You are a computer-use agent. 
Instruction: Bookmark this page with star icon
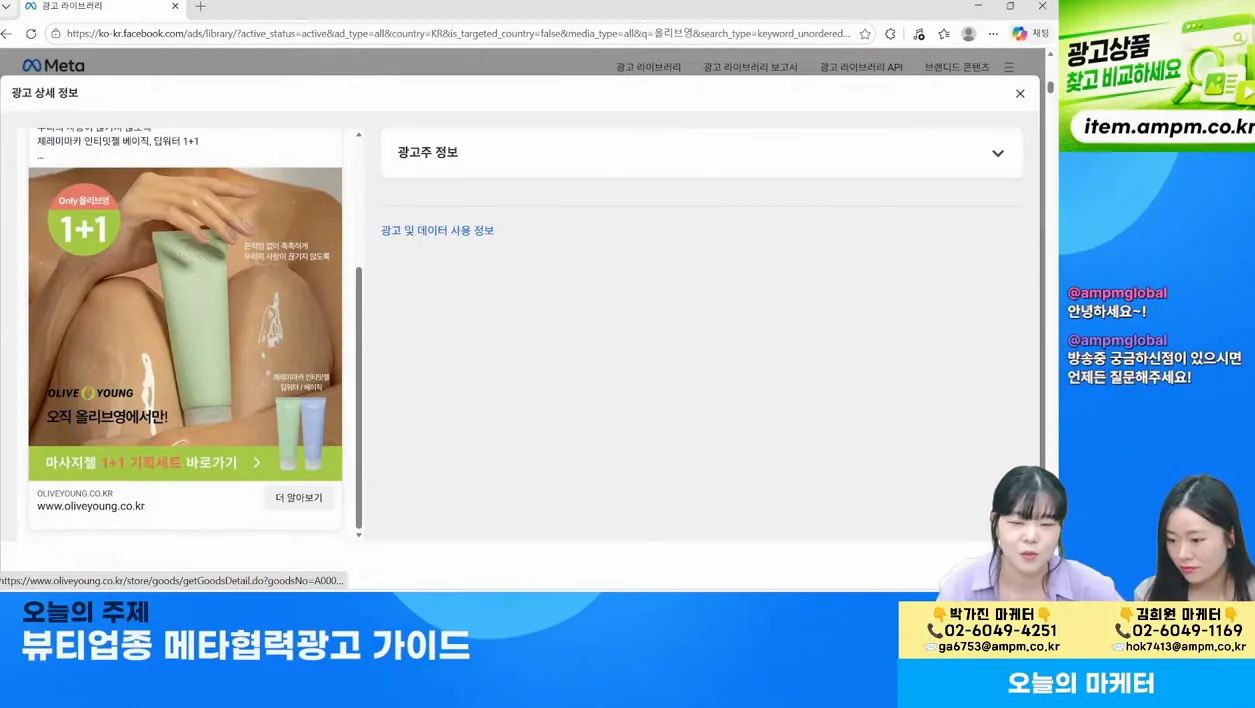(x=865, y=33)
